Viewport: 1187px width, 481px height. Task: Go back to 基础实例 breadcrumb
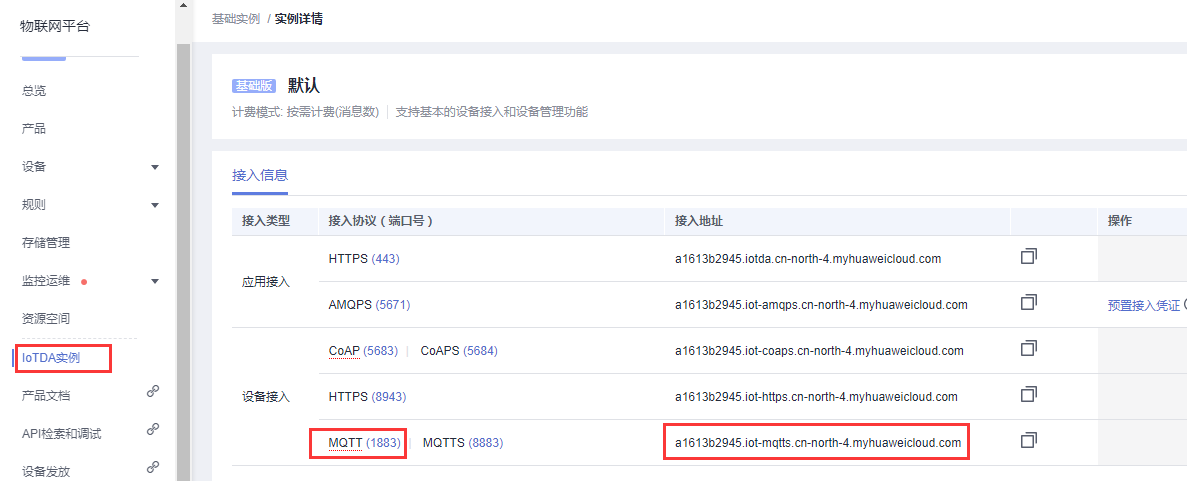pos(236,19)
